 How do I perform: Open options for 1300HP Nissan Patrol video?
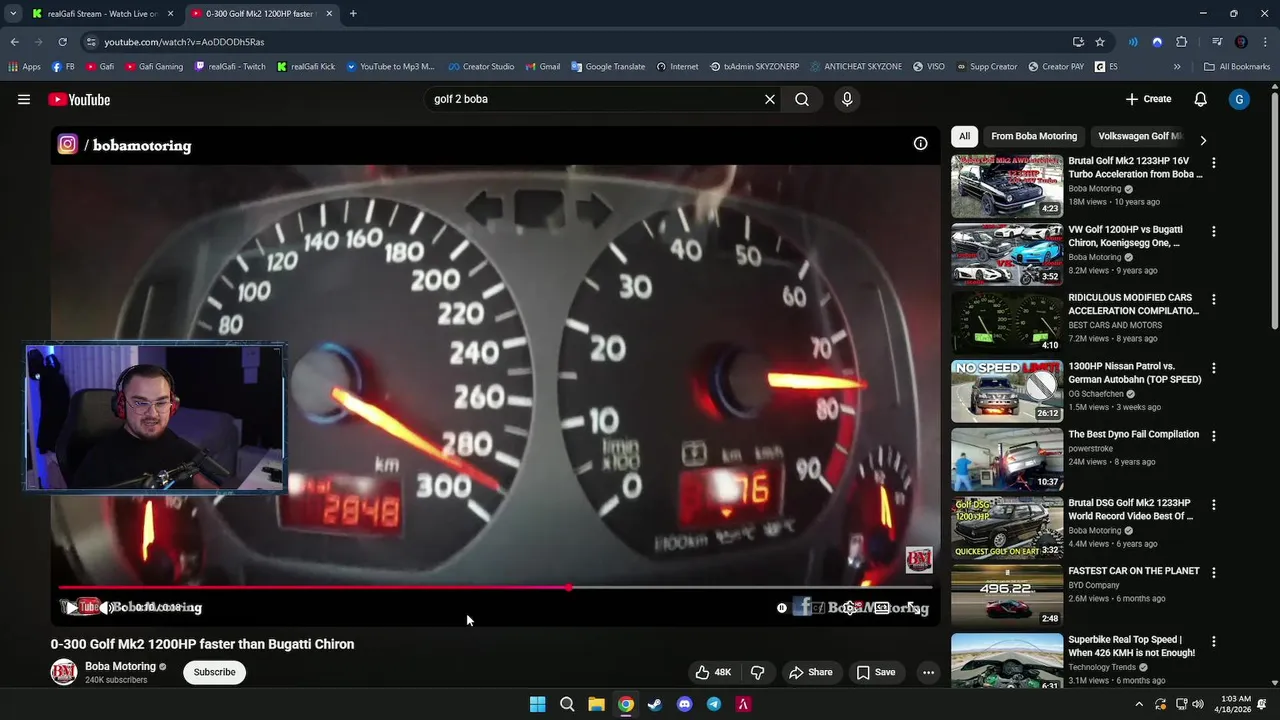tap(1214, 368)
